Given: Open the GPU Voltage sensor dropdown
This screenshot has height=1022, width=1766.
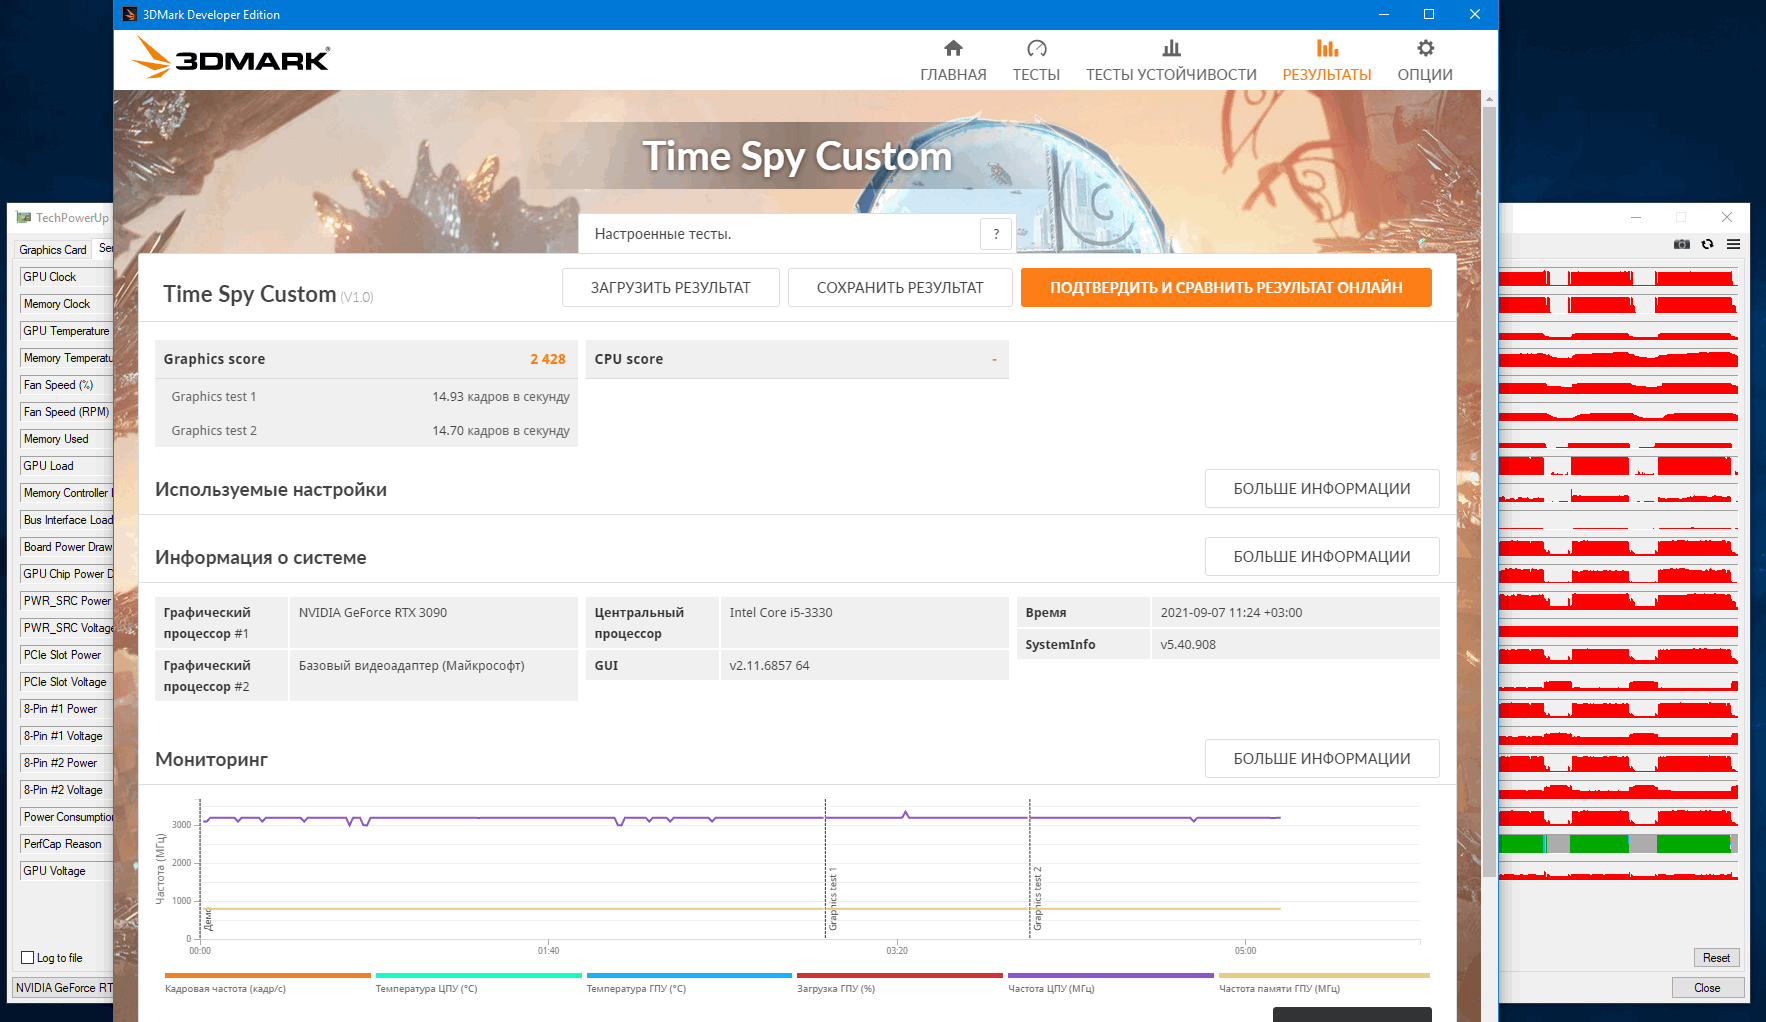Looking at the screenshot, I should [x=66, y=871].
